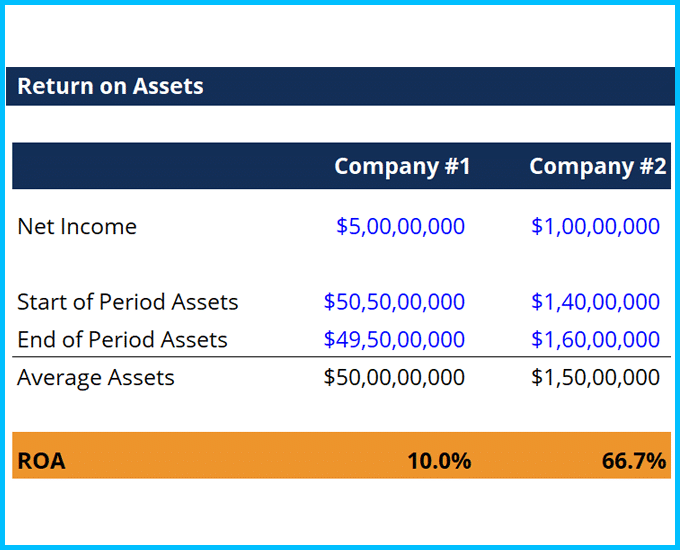Click the Start of Period Assets label

coord(128,302)
